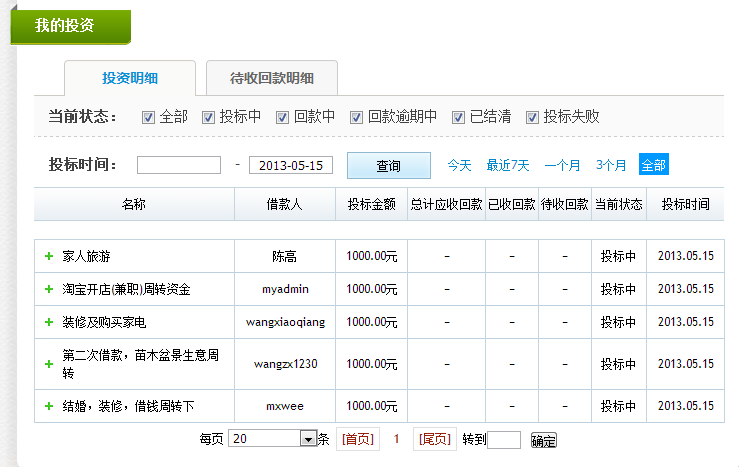Viewport: 739px width, 467px height.
Task: Click the 查询 search button
Action: coord(389,165)
